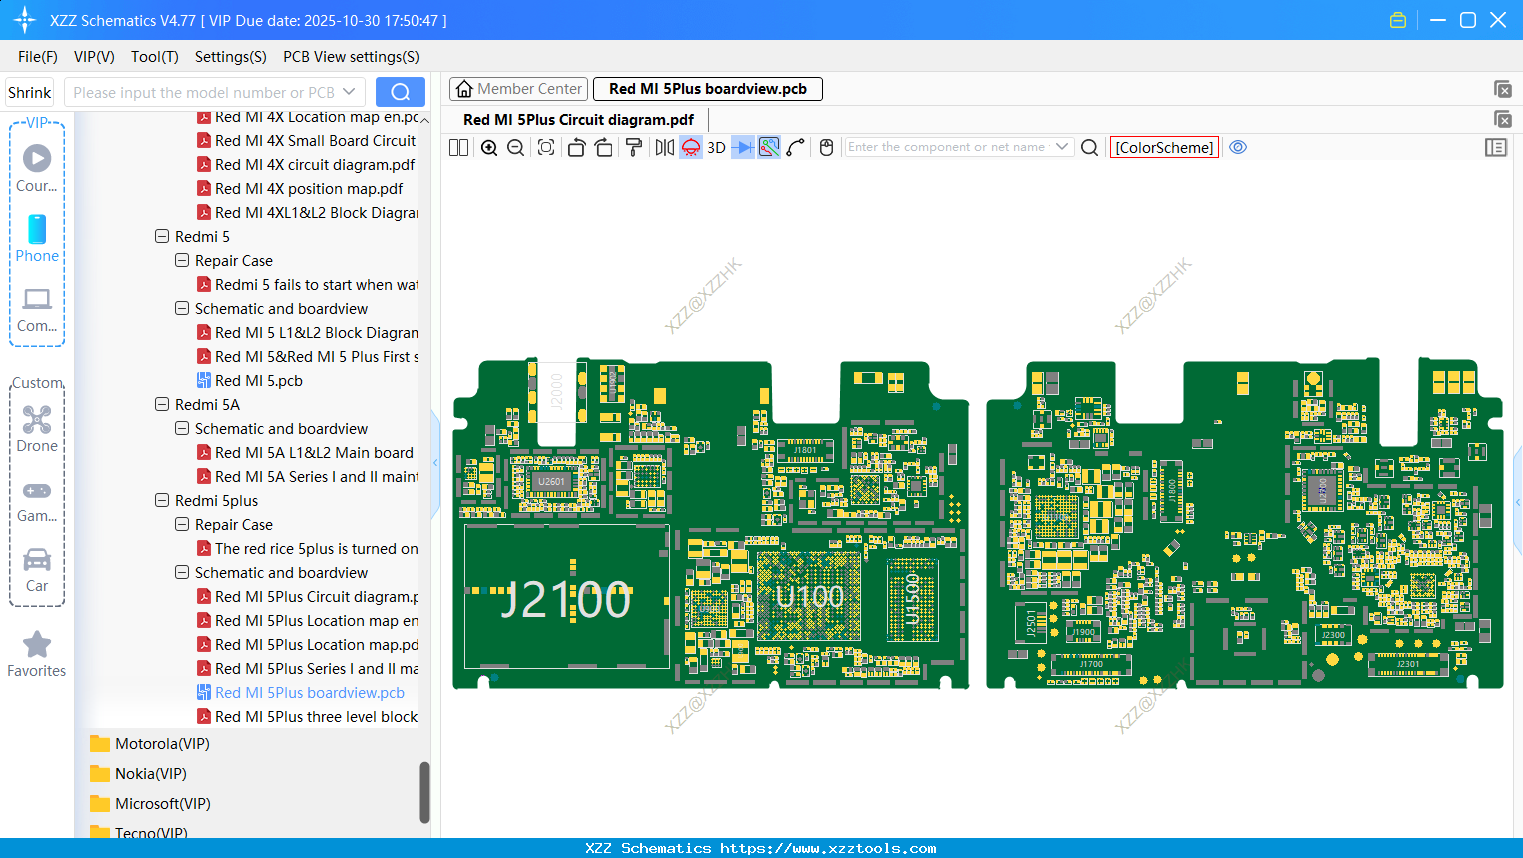Viewport: 1523px width, 858px height.
Task: Click the split view layout icon
Action: click(x=458, y=148)
